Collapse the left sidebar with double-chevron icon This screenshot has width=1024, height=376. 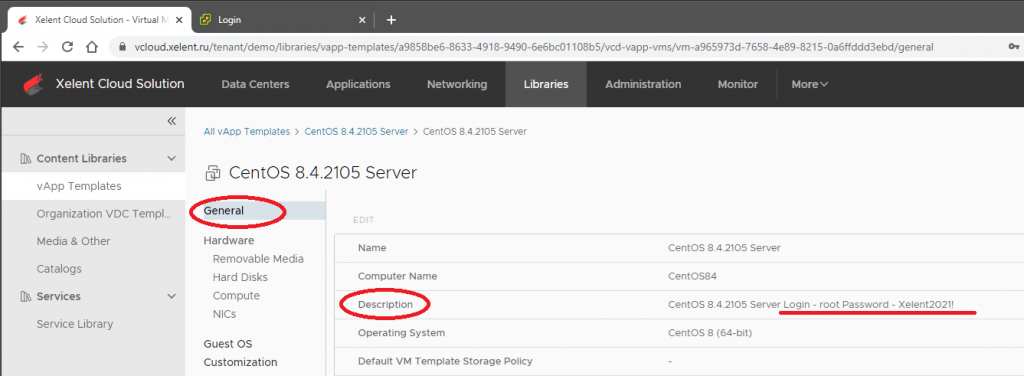(x=172, y=121)
